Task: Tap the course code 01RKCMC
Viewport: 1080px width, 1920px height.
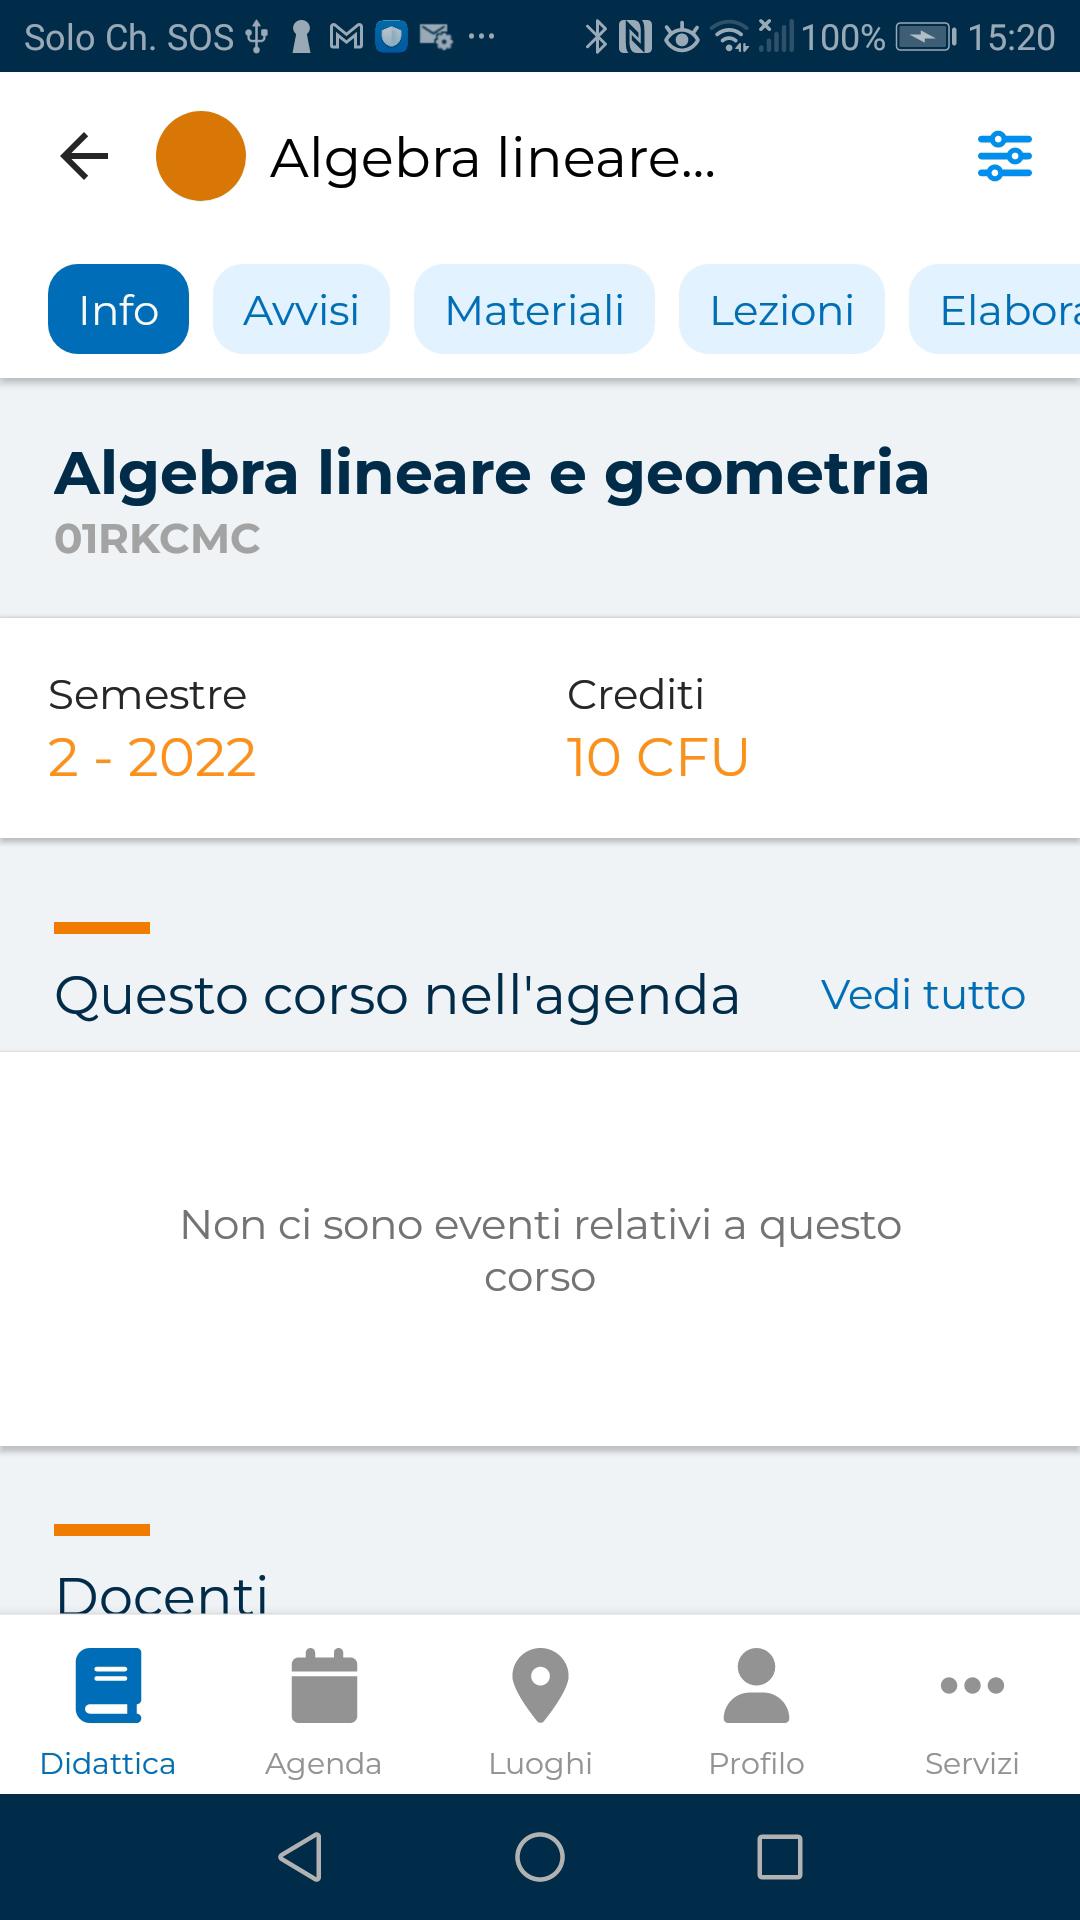Action: (x=157, y=539)
